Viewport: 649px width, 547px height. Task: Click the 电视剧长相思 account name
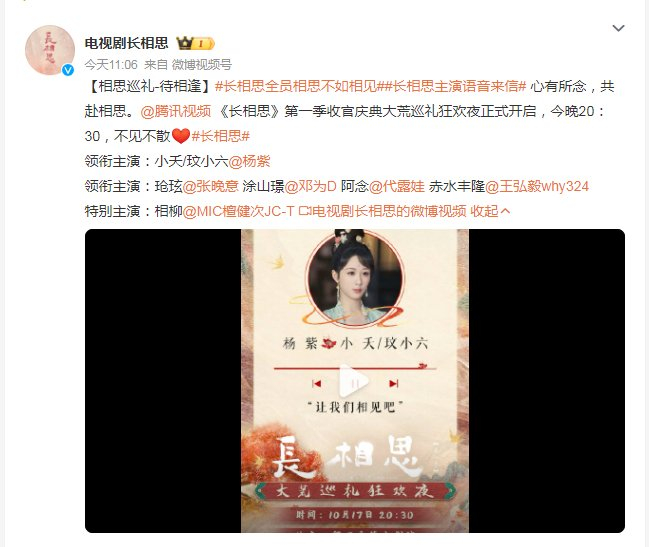pyautogui.click(x=127, y=43)
